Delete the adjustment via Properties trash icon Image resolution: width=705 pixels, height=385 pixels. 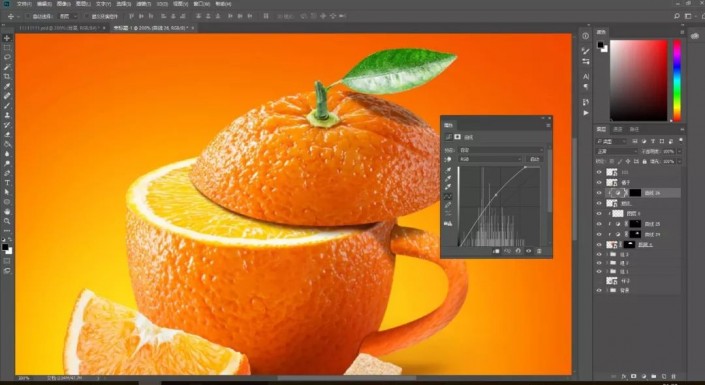point(539,251)
